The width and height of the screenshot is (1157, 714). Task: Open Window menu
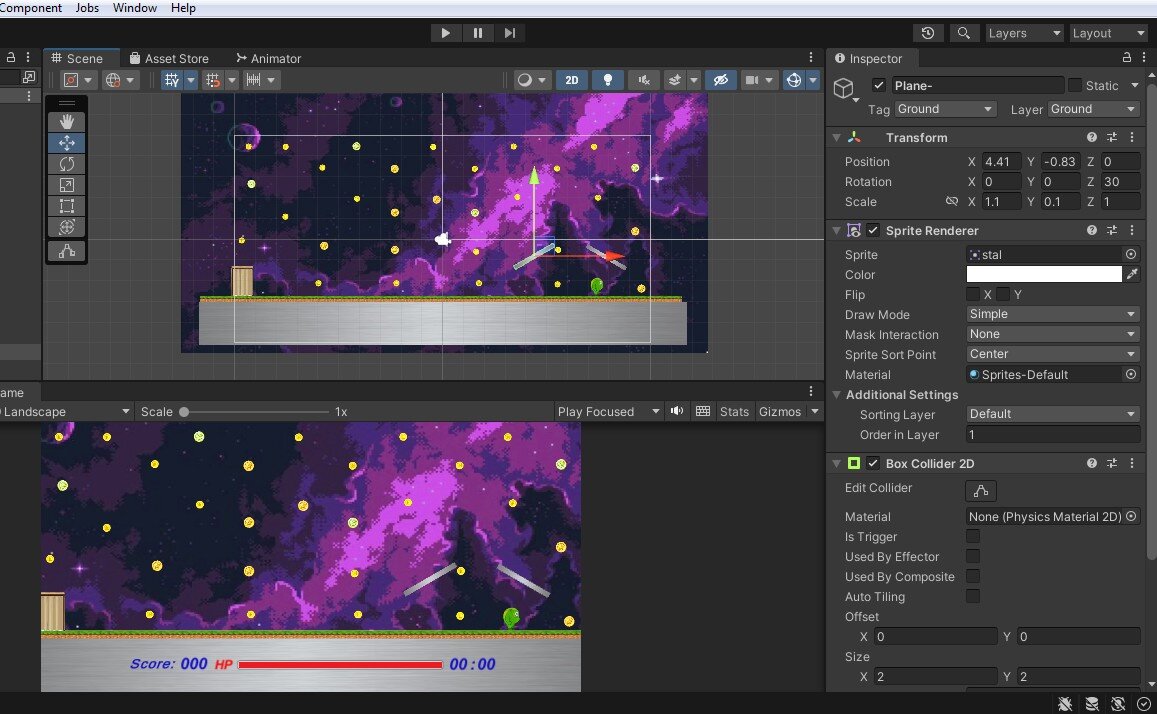coord(134,8)
